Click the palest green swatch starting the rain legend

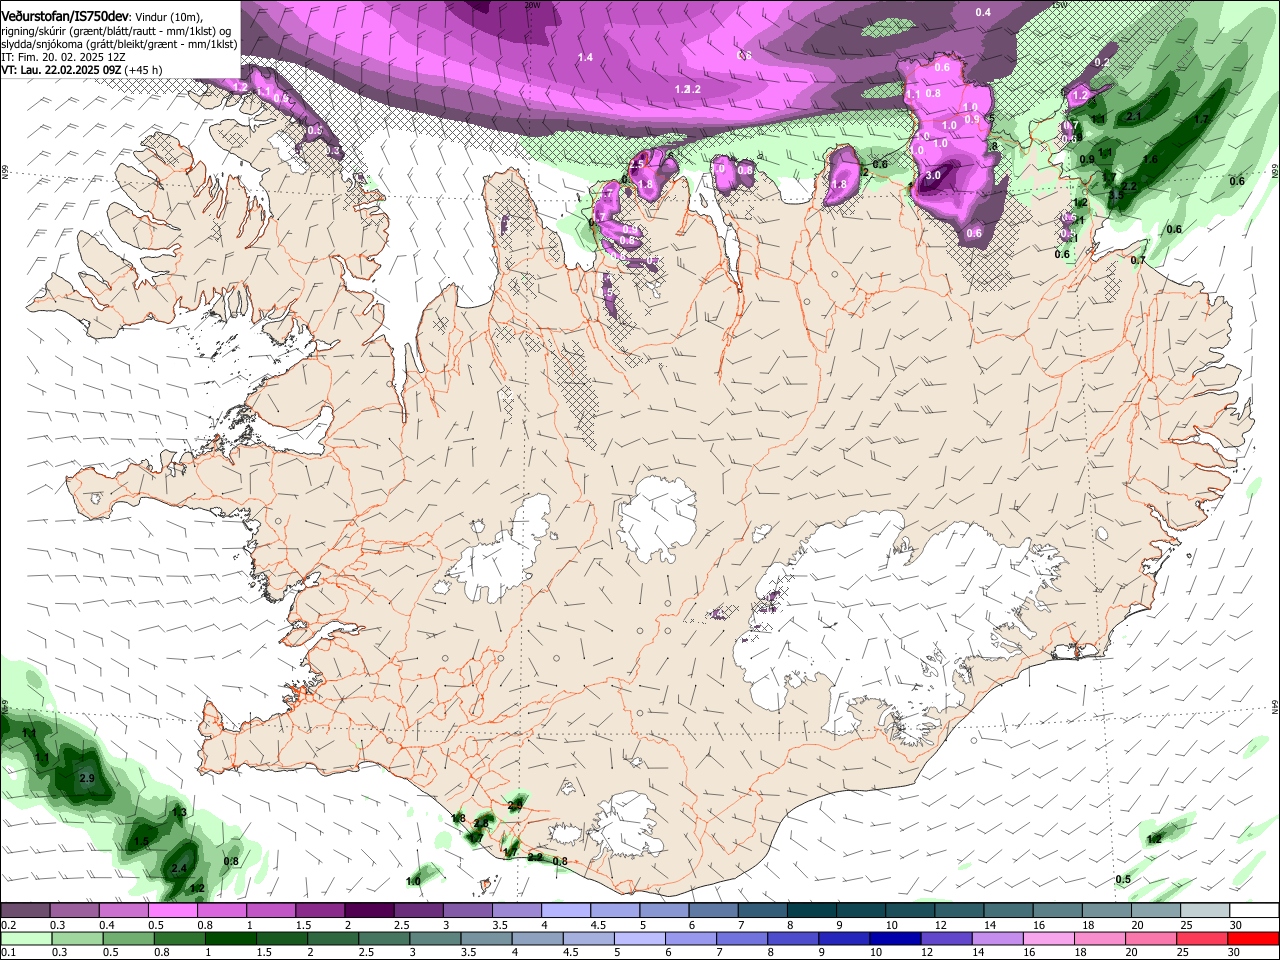click(x=26, y=939)
